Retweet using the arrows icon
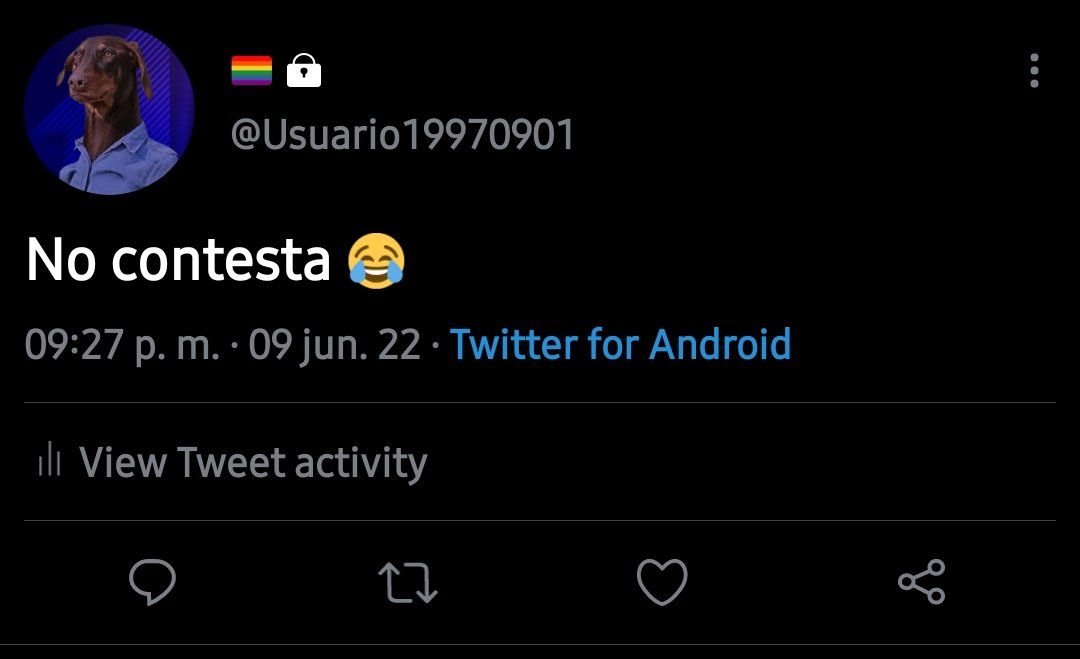The height and width of the screenshot is (659, 1080). 408,583
